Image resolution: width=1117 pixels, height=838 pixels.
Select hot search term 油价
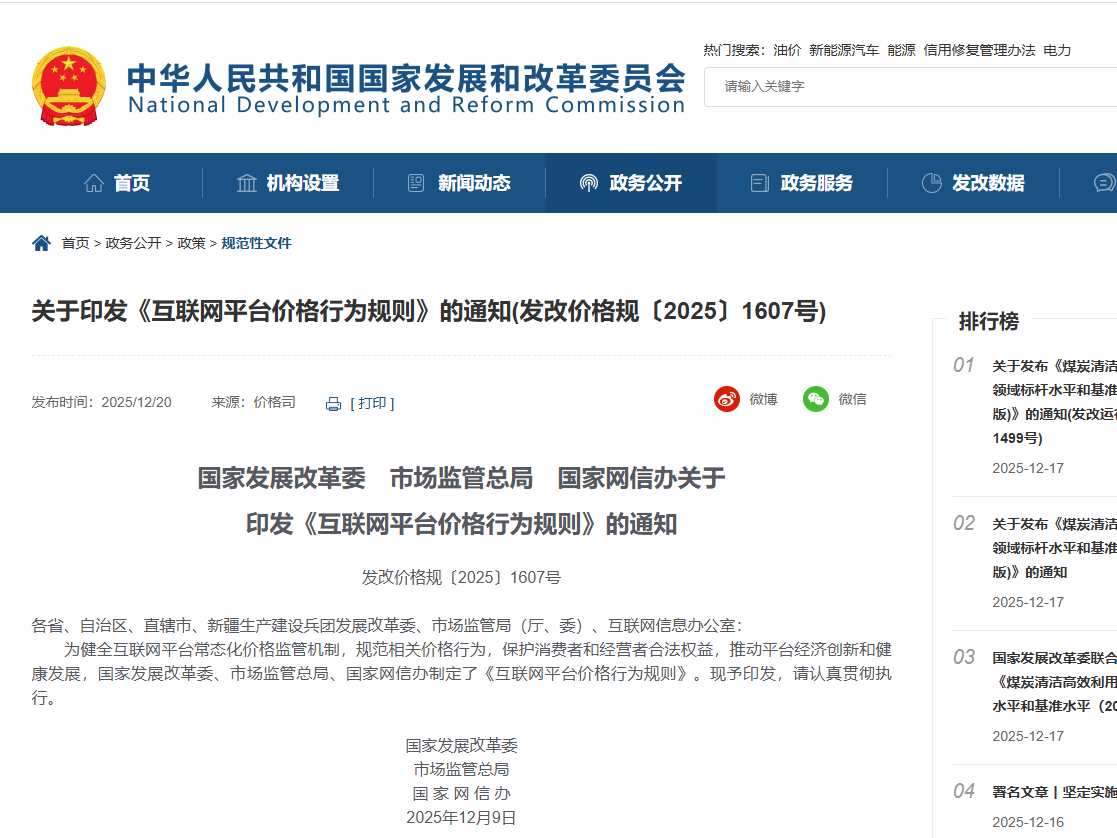point(787,50)
